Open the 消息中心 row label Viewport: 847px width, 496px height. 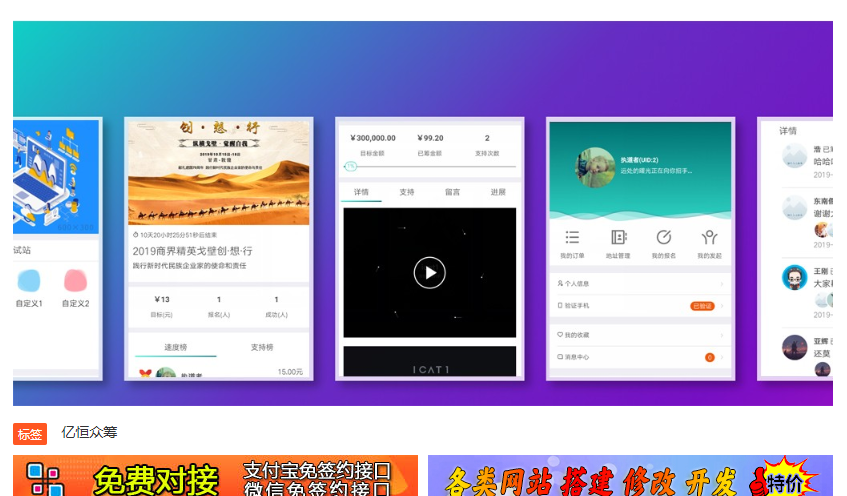pyautogui.click(x=576, y=357)
